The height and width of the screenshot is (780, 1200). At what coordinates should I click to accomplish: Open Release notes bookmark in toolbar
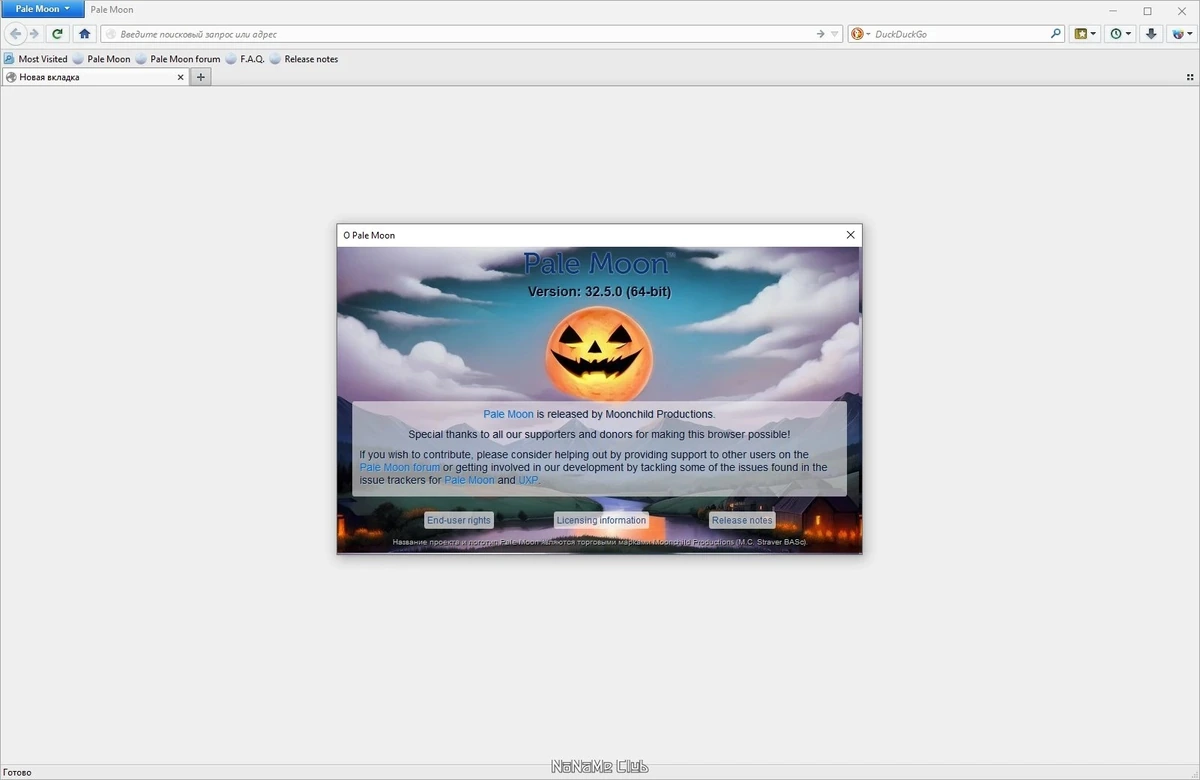(x=304, y=59)
